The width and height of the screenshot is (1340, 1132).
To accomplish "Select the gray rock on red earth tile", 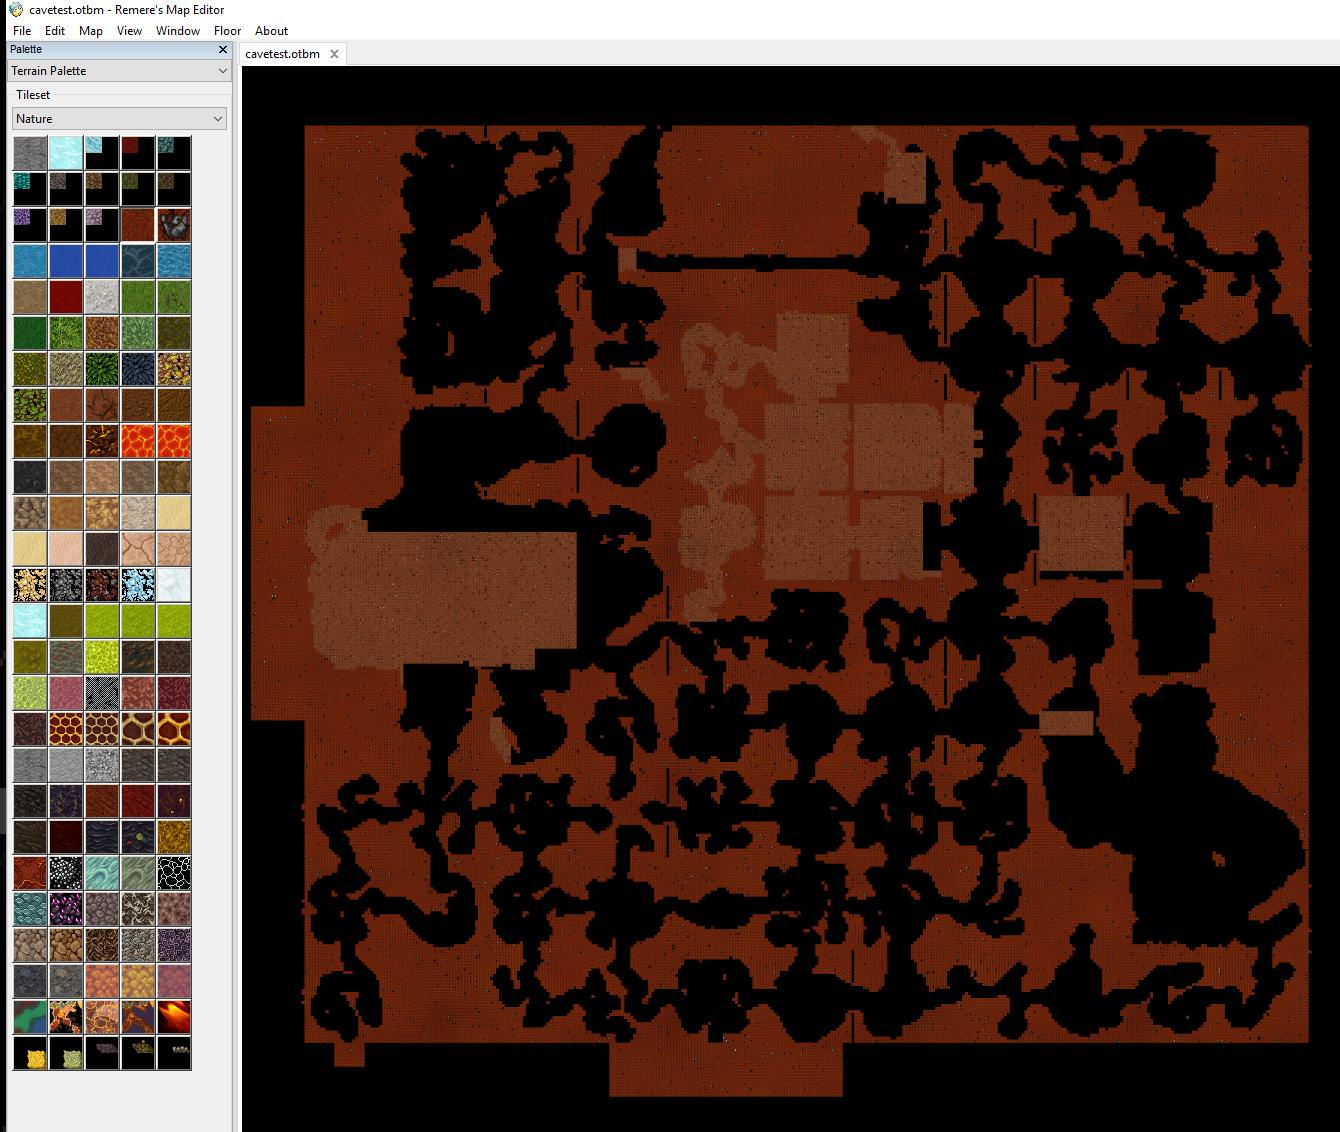I will [174, 225].
